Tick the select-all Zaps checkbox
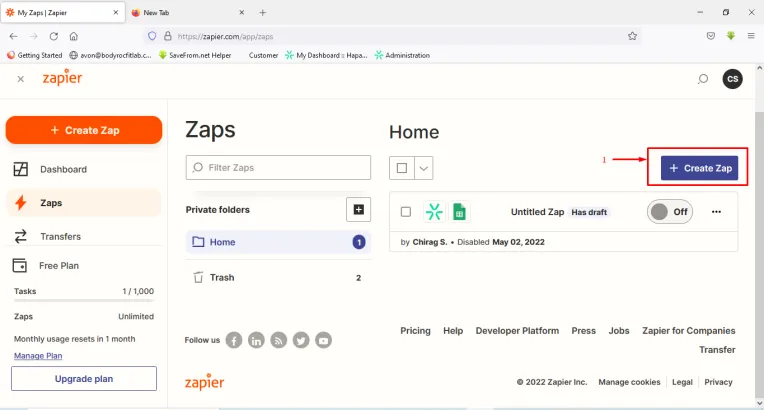 [x=402, y=168]
